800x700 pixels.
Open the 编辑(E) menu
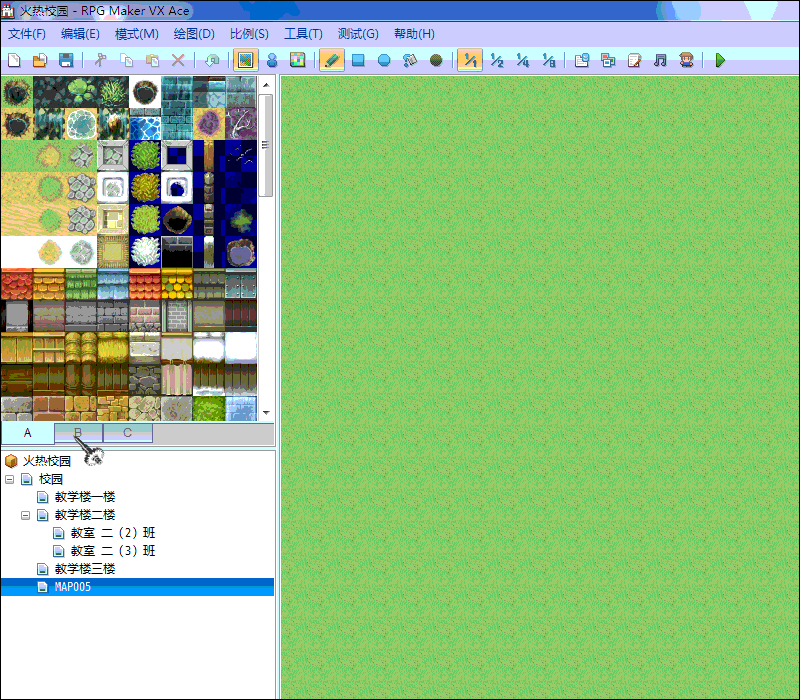coord(80,34)
